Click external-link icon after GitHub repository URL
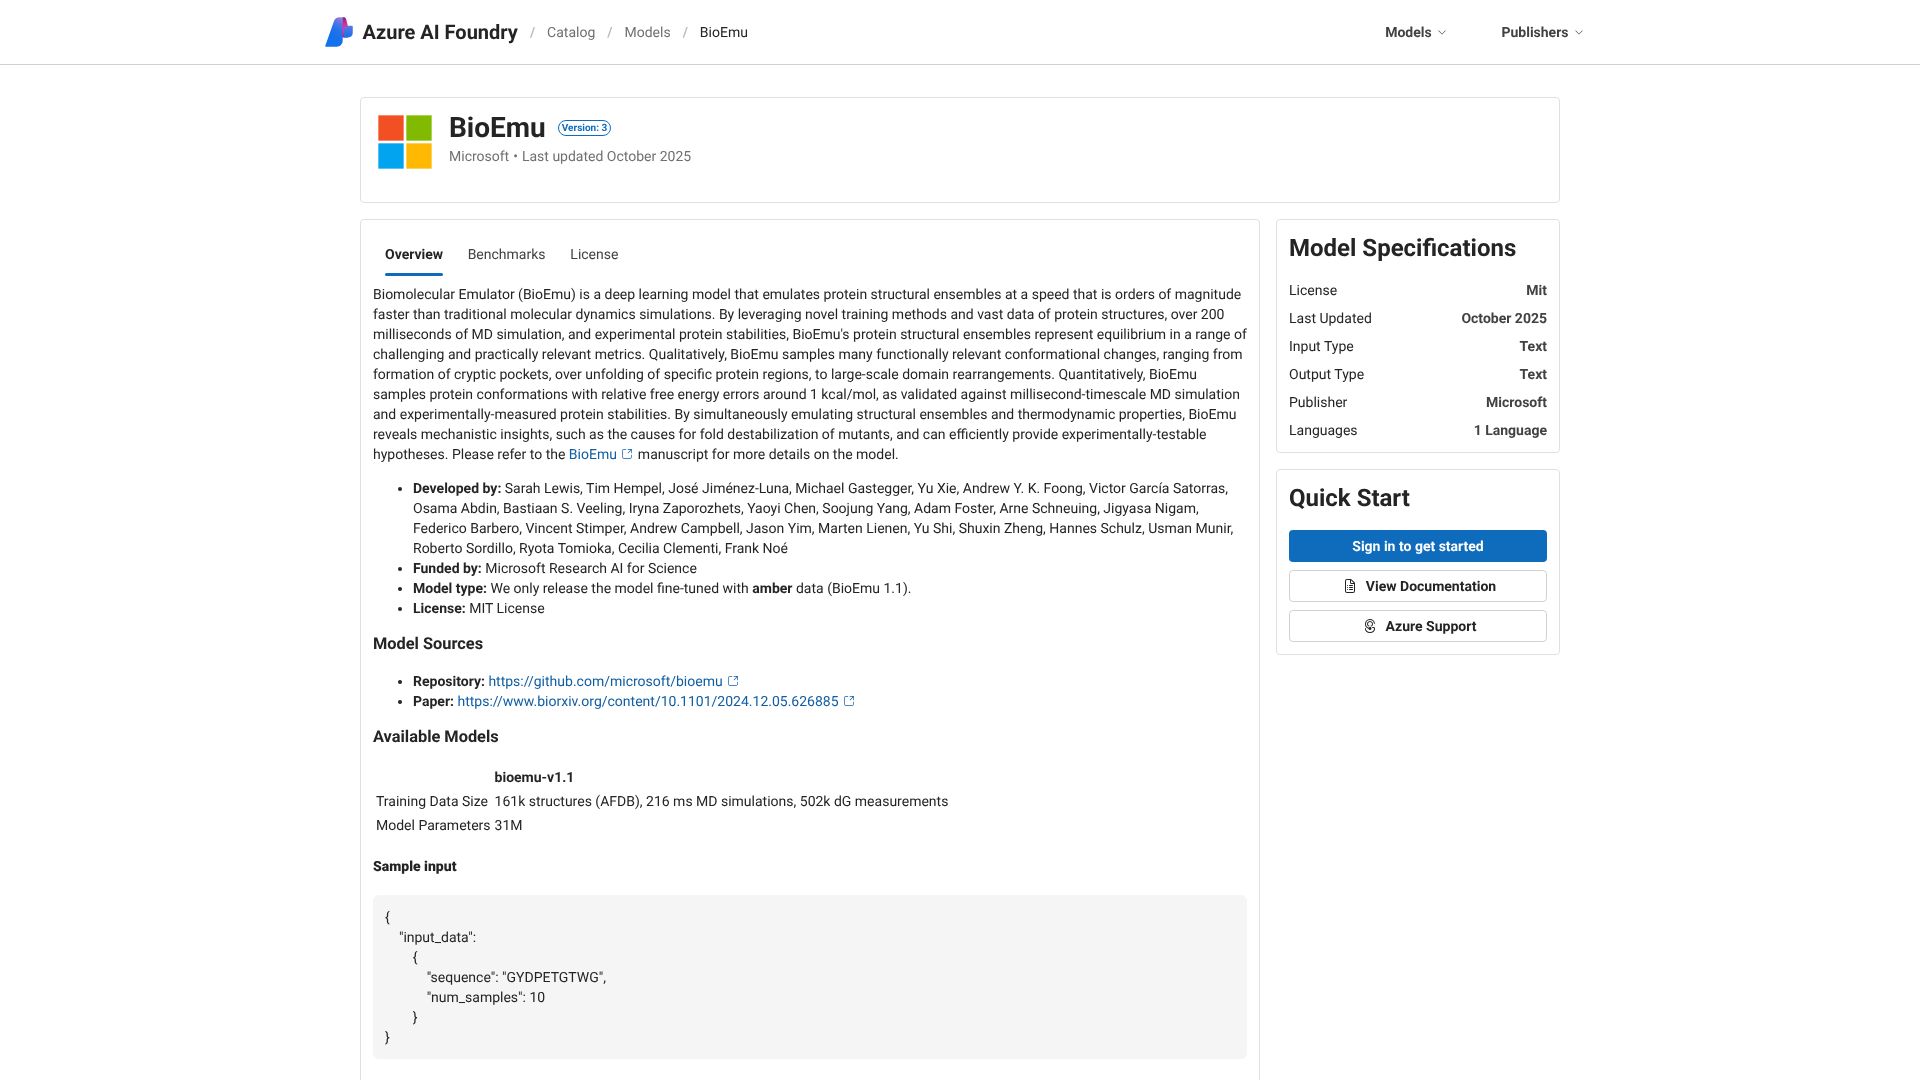 click(733, 681)
